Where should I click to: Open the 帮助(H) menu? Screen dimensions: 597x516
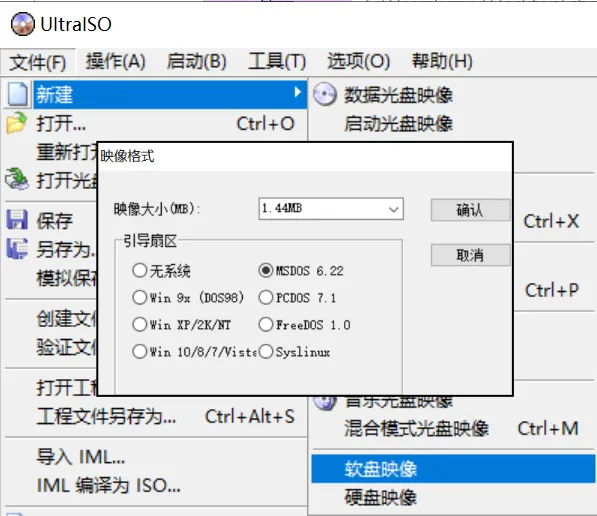point(442,61)
